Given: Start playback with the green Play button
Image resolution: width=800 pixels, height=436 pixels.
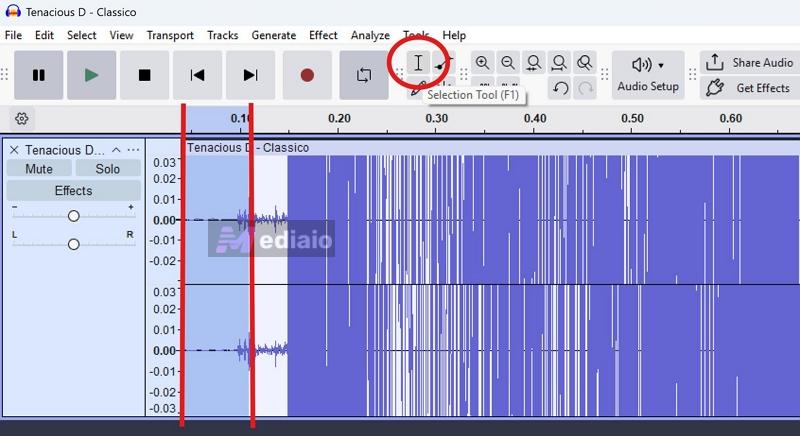Looking at the screenshot, I should point(92,75).
